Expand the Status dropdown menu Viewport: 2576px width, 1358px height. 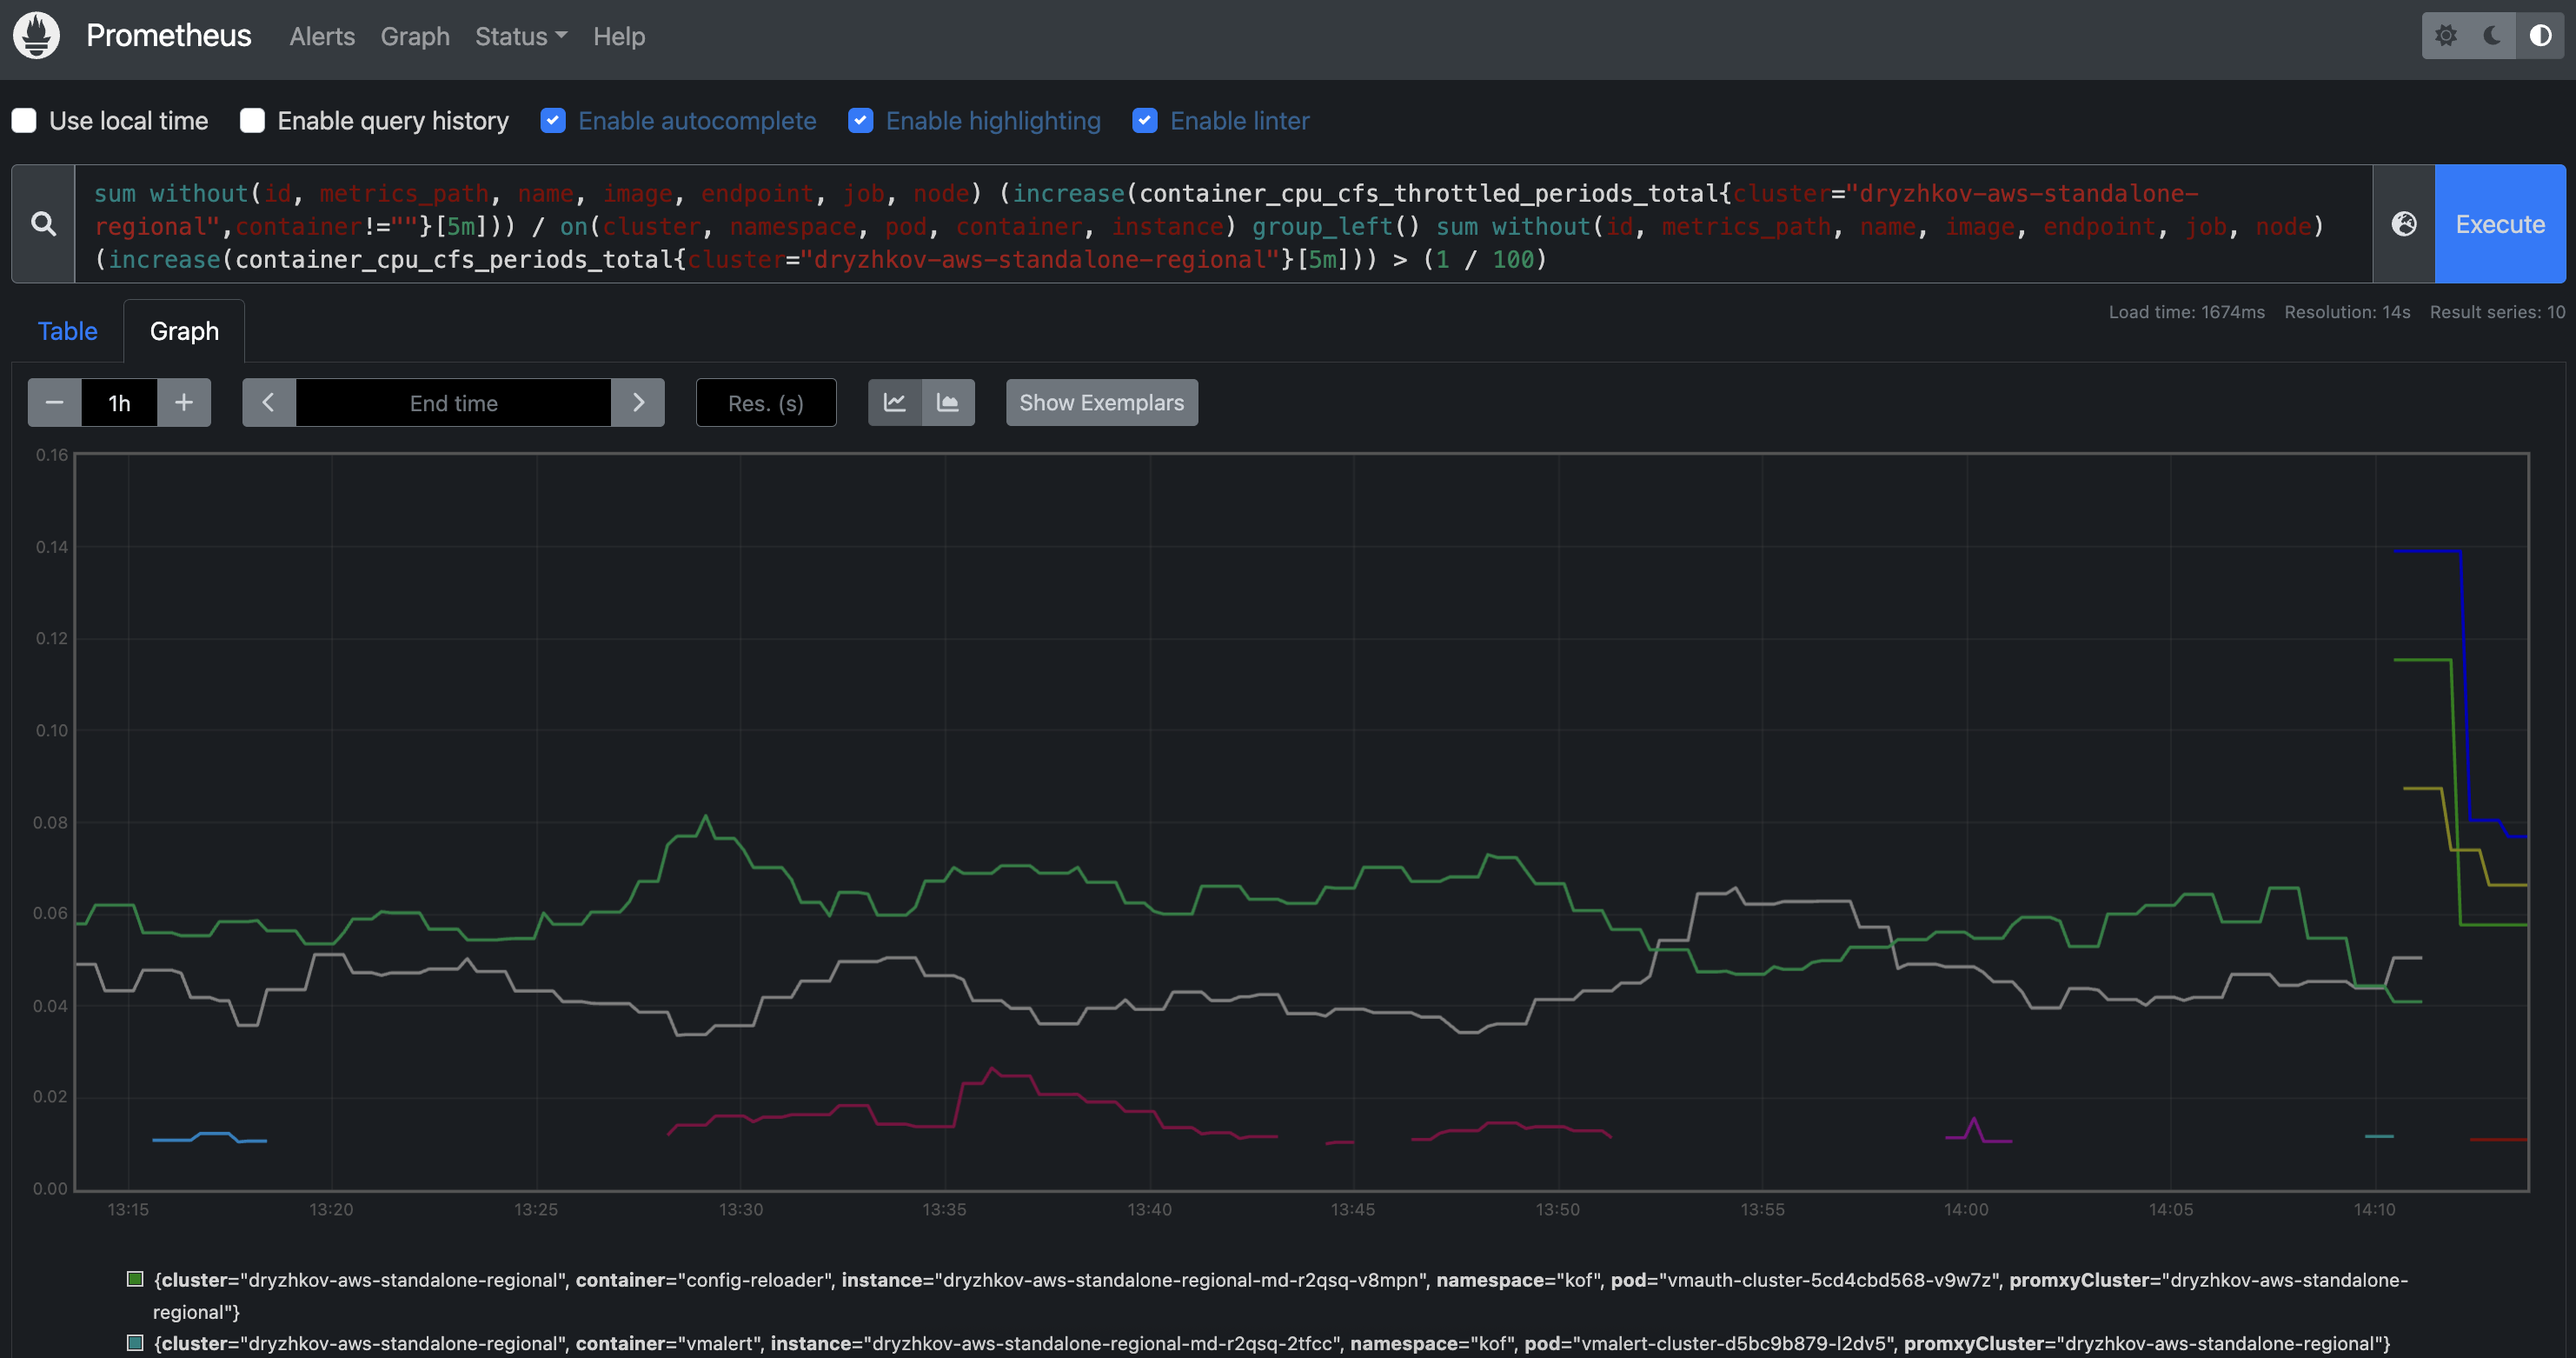tap(520, 37)
